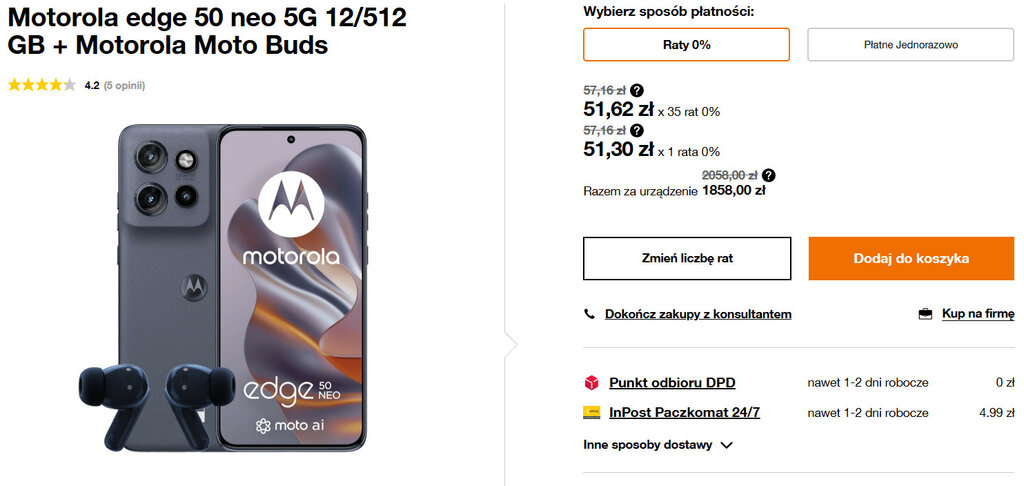Click the briefcase icon for business purchase
Screen dimensions: 1024x486
[925, 314]
